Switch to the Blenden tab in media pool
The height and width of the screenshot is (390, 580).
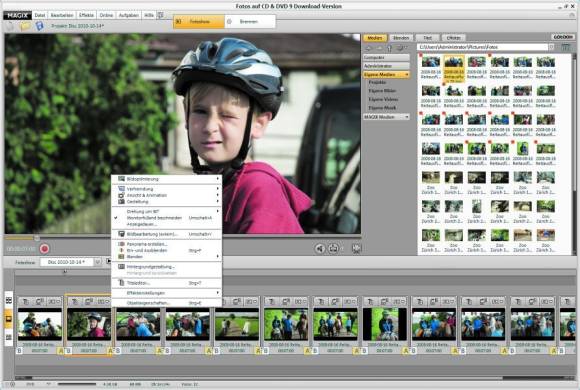[401, 38]
